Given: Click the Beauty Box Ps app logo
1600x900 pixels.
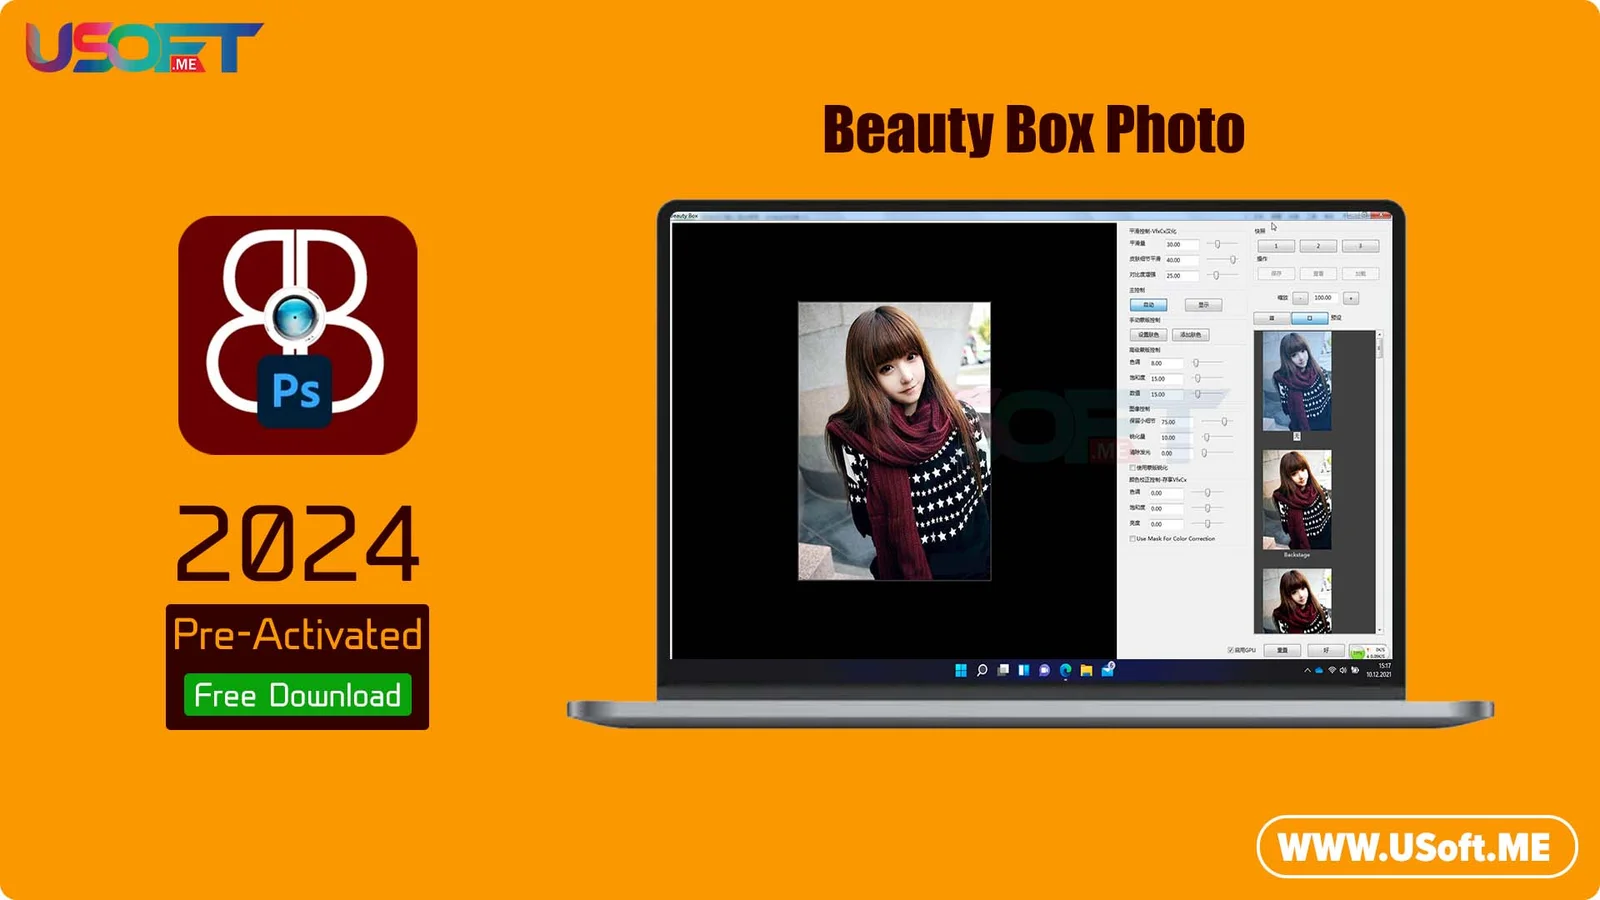Looking at the screenshot, I should (x=297, y=335).
